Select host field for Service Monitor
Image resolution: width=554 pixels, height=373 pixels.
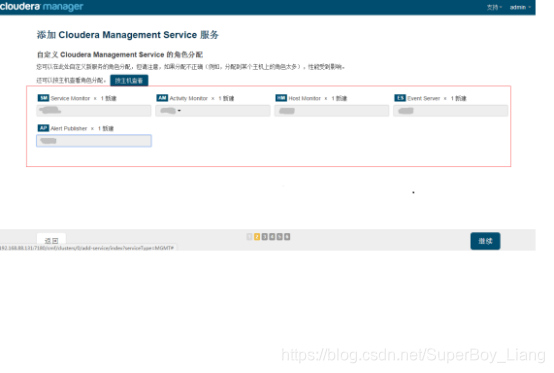(94, 111)
